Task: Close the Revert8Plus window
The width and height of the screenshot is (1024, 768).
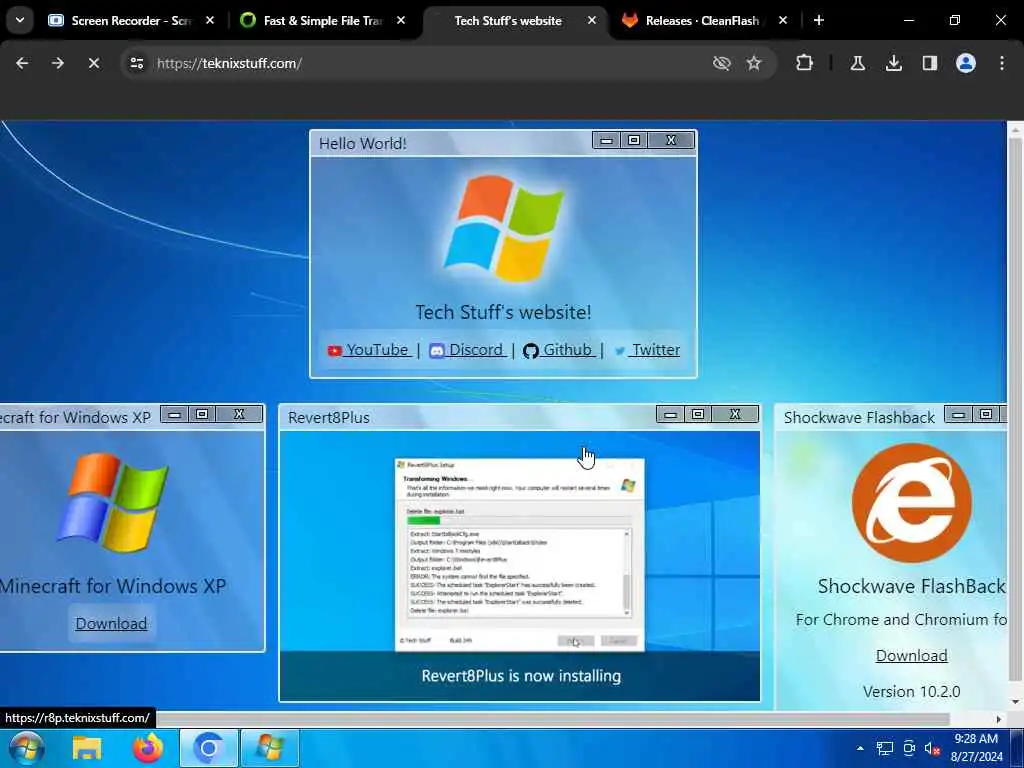Action: pos(735,414)
